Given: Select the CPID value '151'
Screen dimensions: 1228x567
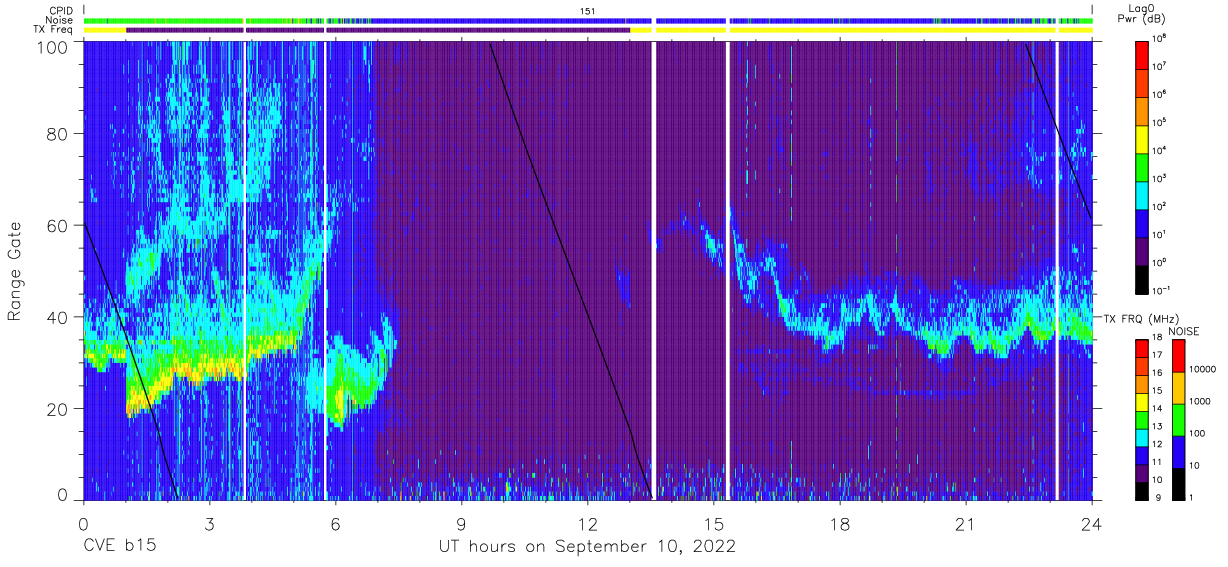Looking at the screenshot, I should pos(588,10).
